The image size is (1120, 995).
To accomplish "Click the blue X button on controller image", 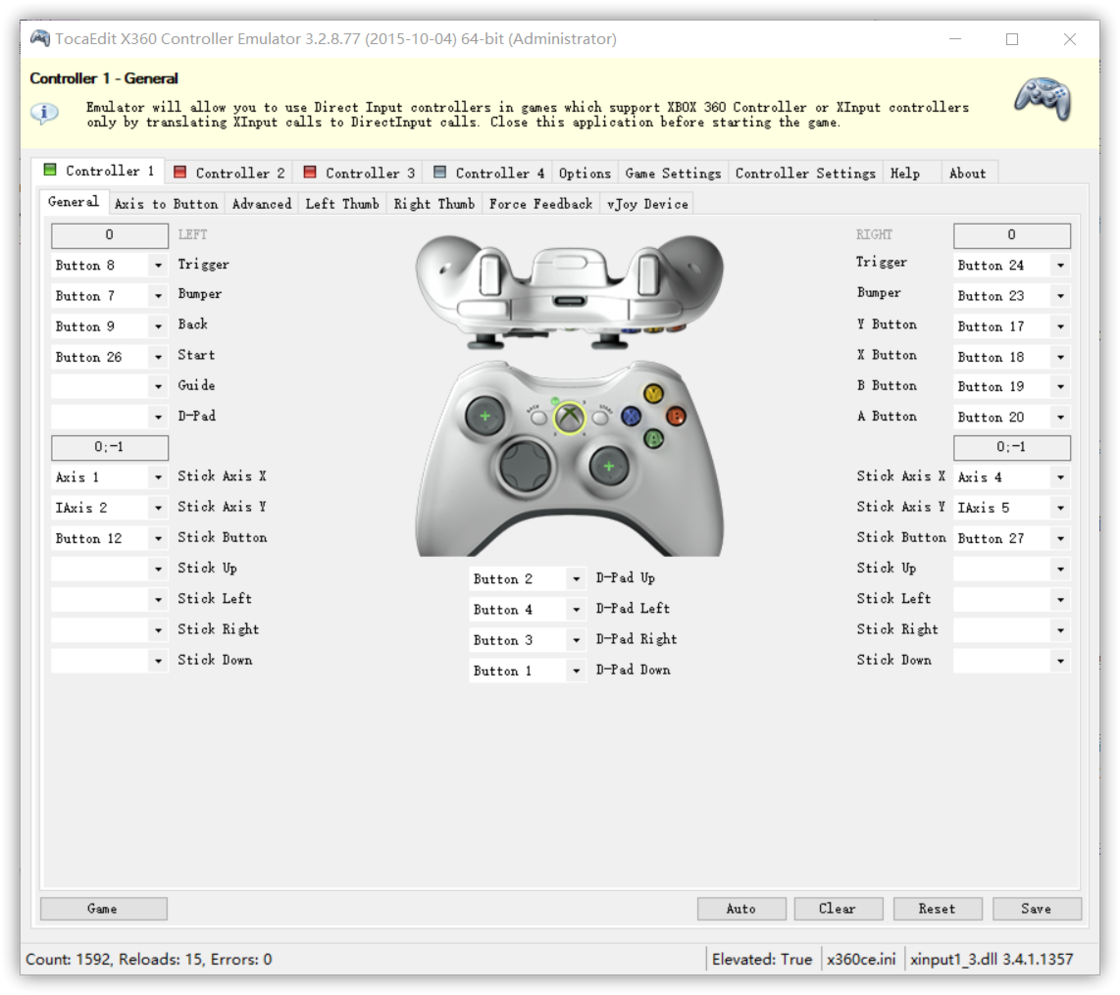I will point(631,416).
